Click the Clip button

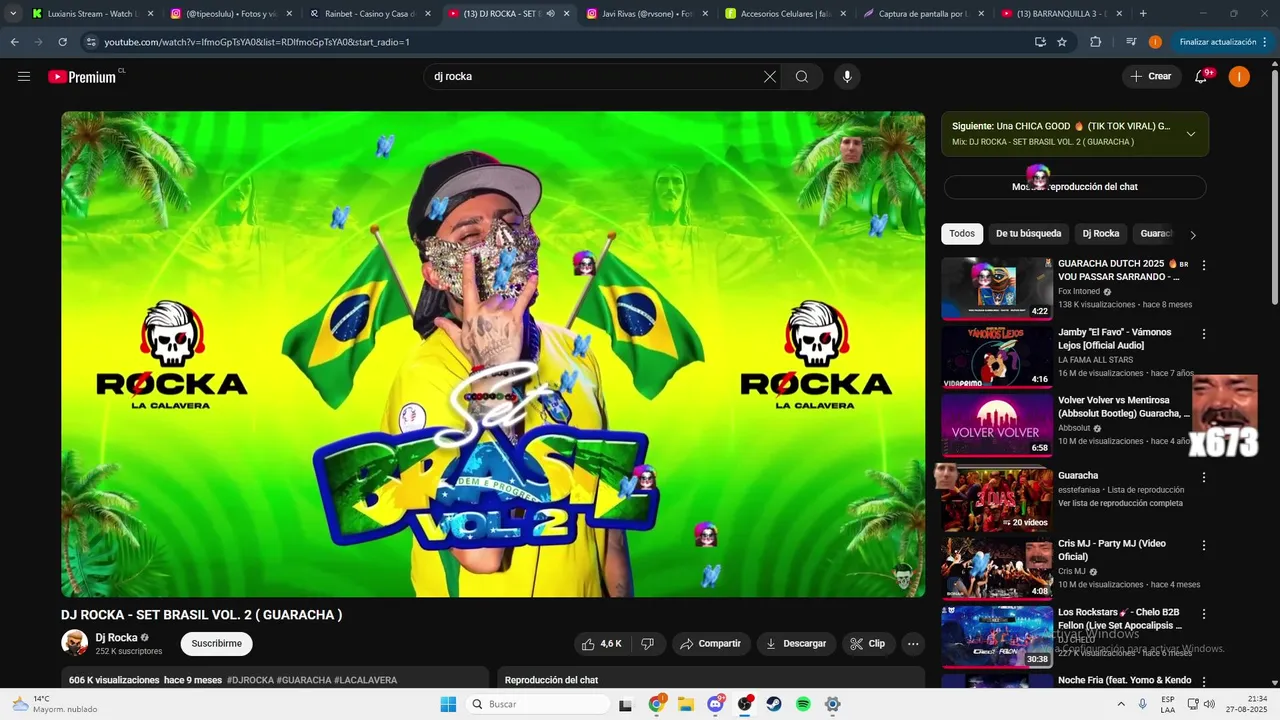click(x=868, y=644)
